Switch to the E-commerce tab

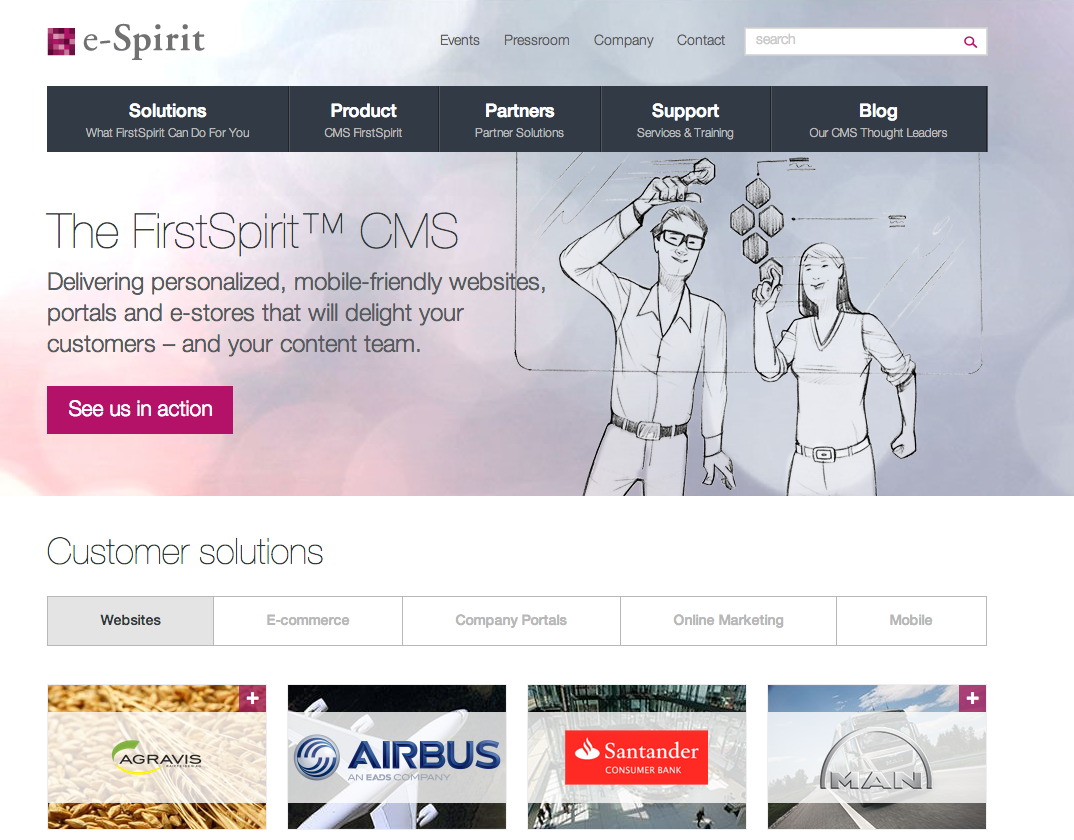coord(308,621)
